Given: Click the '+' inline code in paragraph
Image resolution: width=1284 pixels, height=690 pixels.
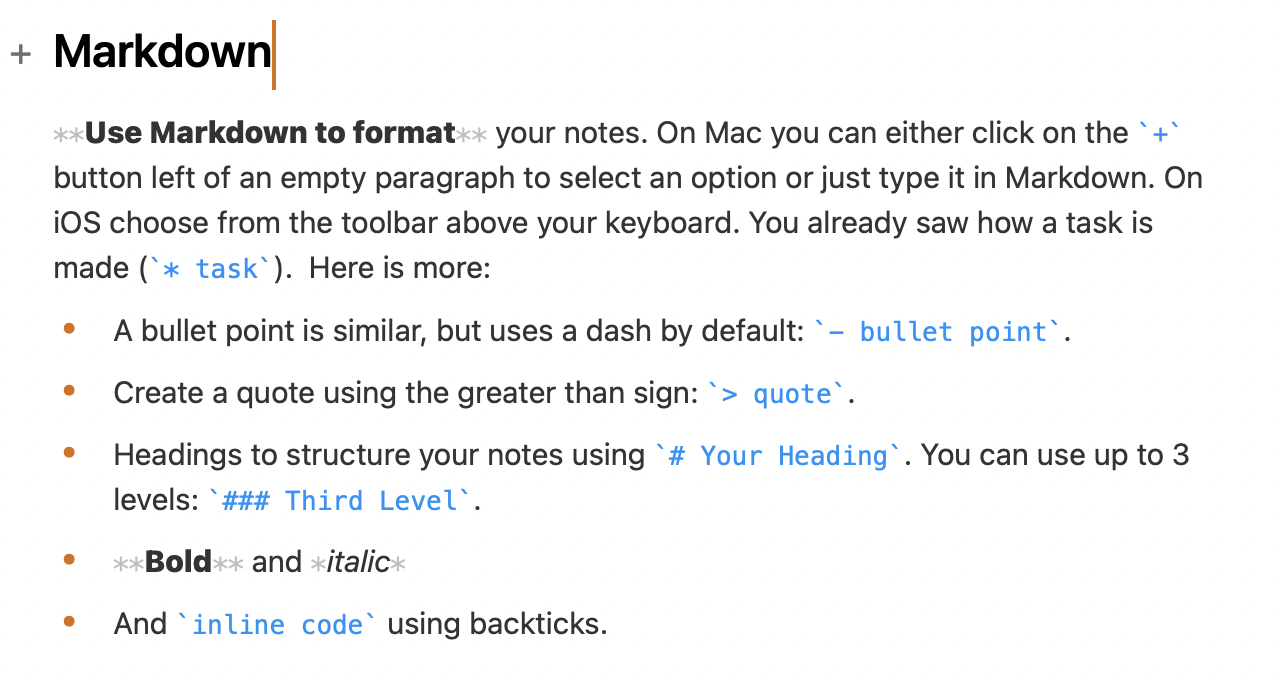Looking at the screenshot, I should click(x=1161, y=133).
